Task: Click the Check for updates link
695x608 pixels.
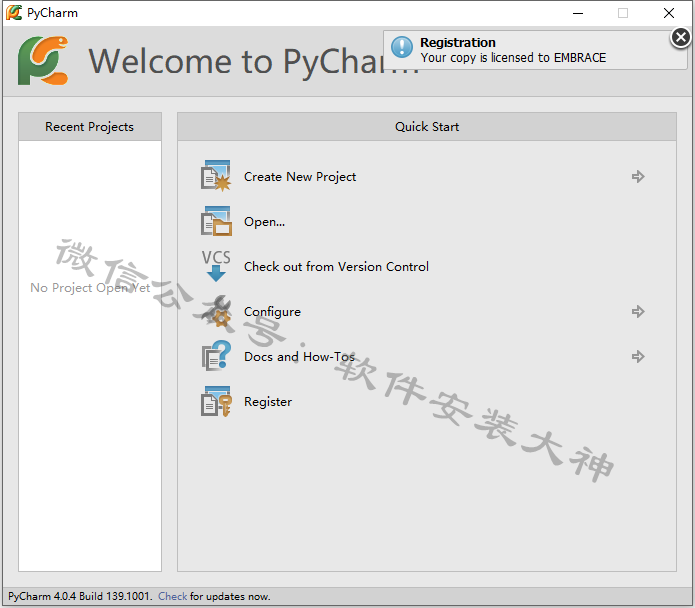Action: pyautogui.click(x=172, y=596)
